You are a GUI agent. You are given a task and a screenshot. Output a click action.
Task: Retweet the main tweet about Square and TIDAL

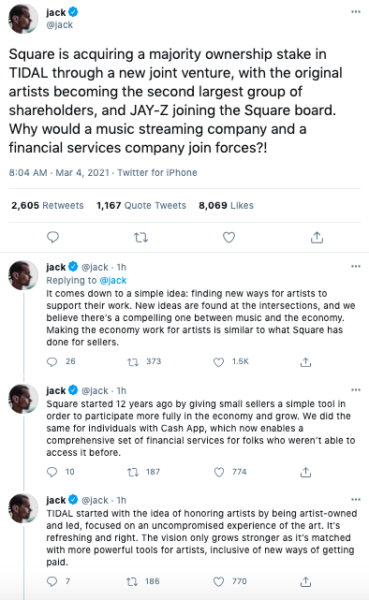pos(141,238)
